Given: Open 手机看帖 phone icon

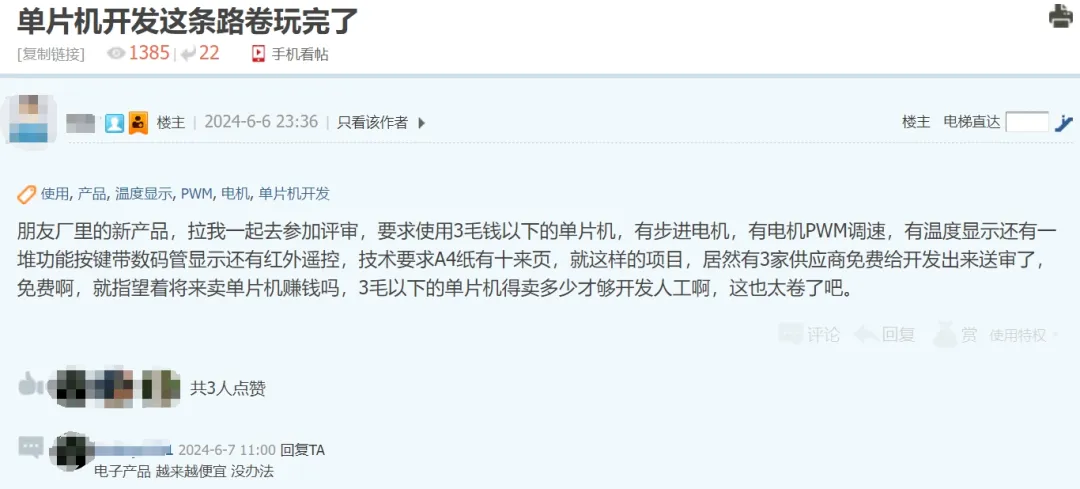Looking at the screenshot, I should [x=258, y=54].
